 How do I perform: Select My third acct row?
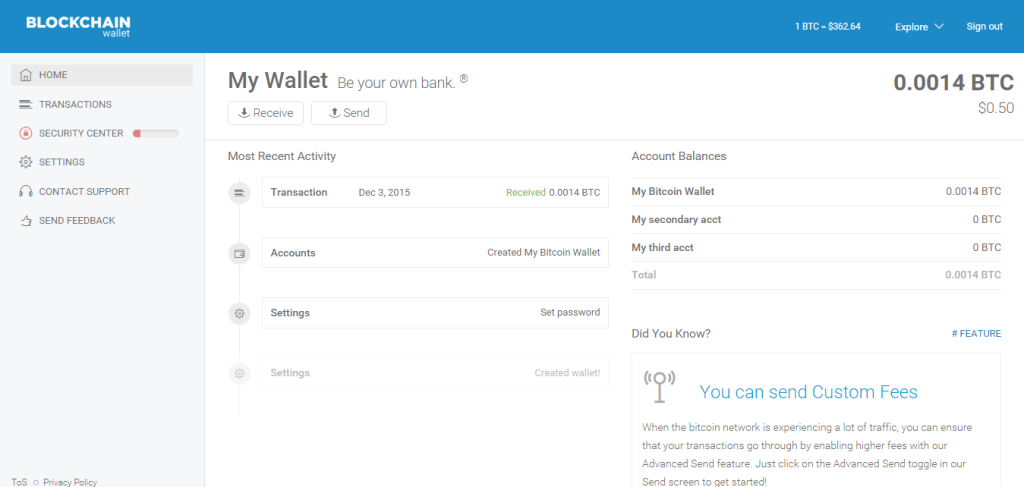coord(816,248)
